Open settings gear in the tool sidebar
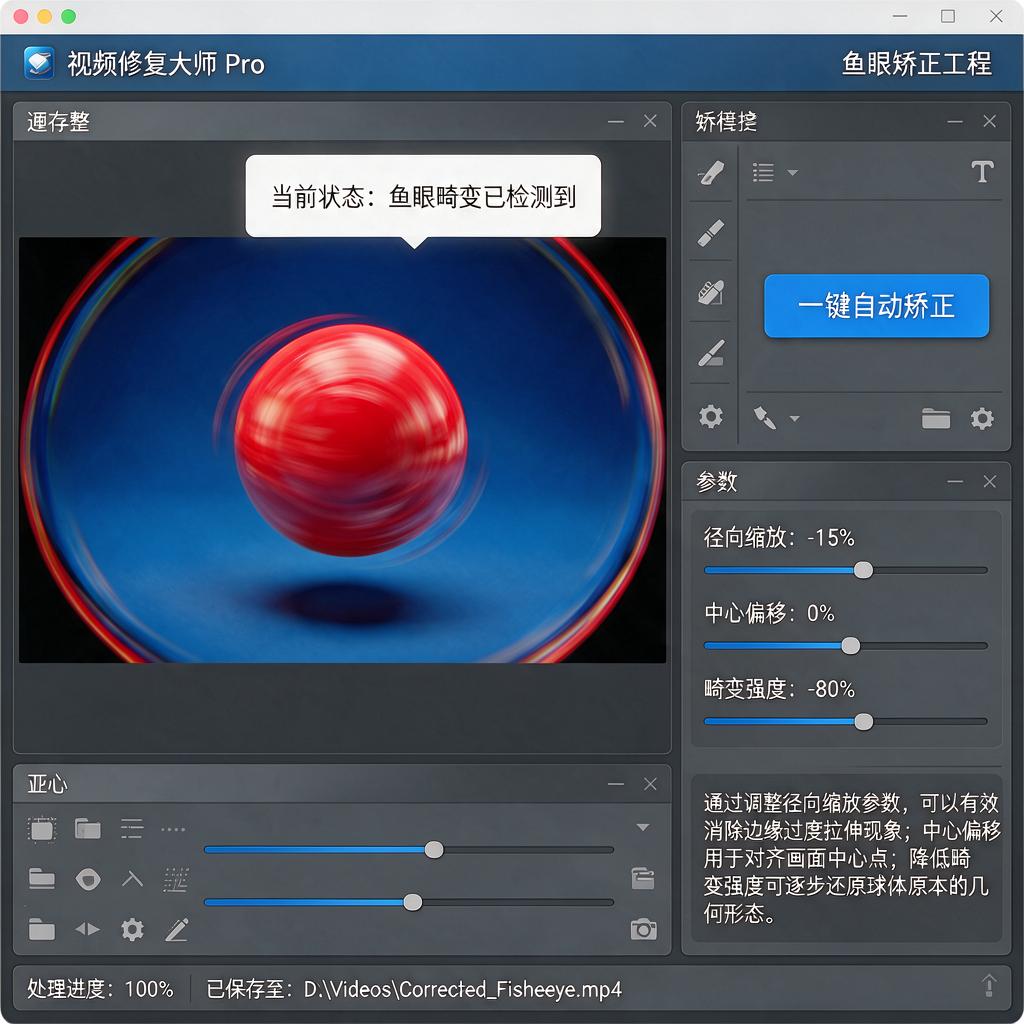 tap(711, 416)
